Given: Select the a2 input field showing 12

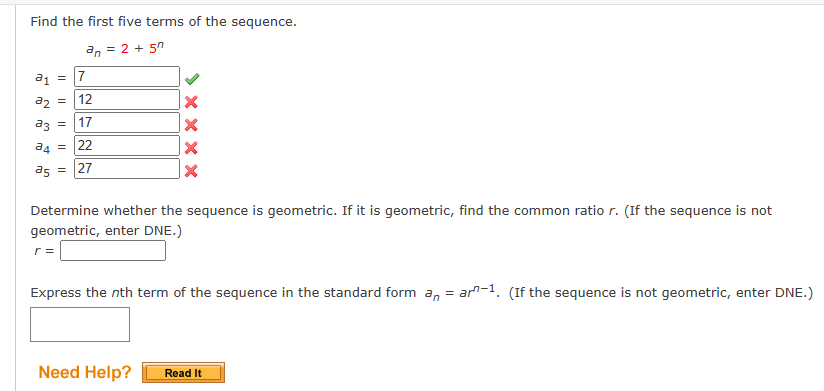Looking at the screenshot, I should pos(127,99).
